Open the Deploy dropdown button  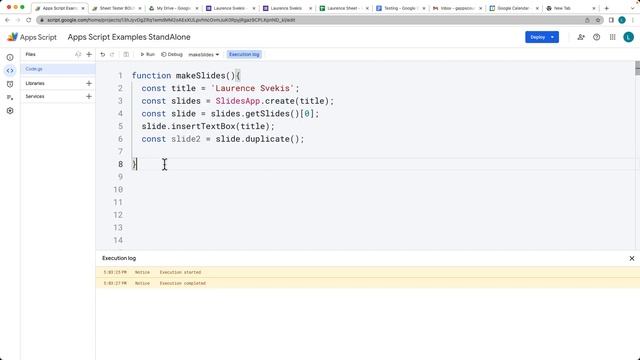point(542,37)
